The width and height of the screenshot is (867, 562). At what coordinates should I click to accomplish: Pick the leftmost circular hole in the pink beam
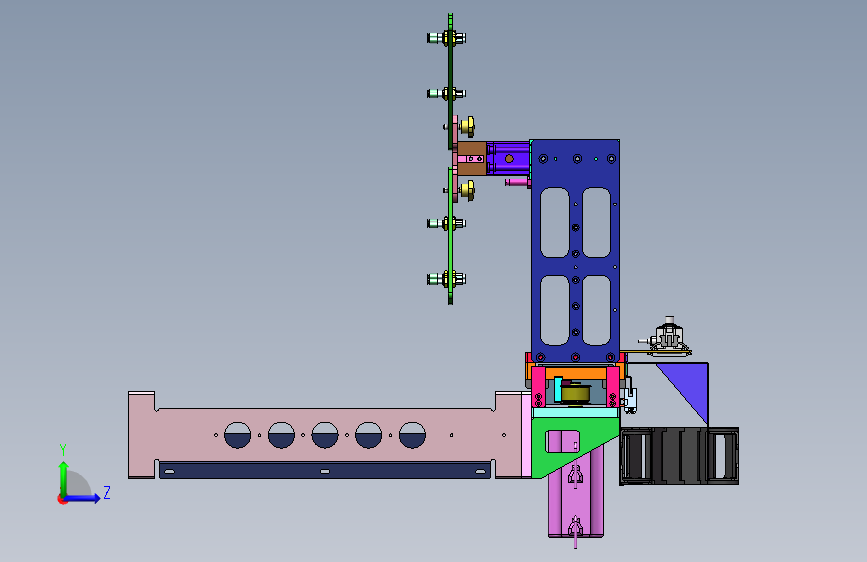pos(238,435)
